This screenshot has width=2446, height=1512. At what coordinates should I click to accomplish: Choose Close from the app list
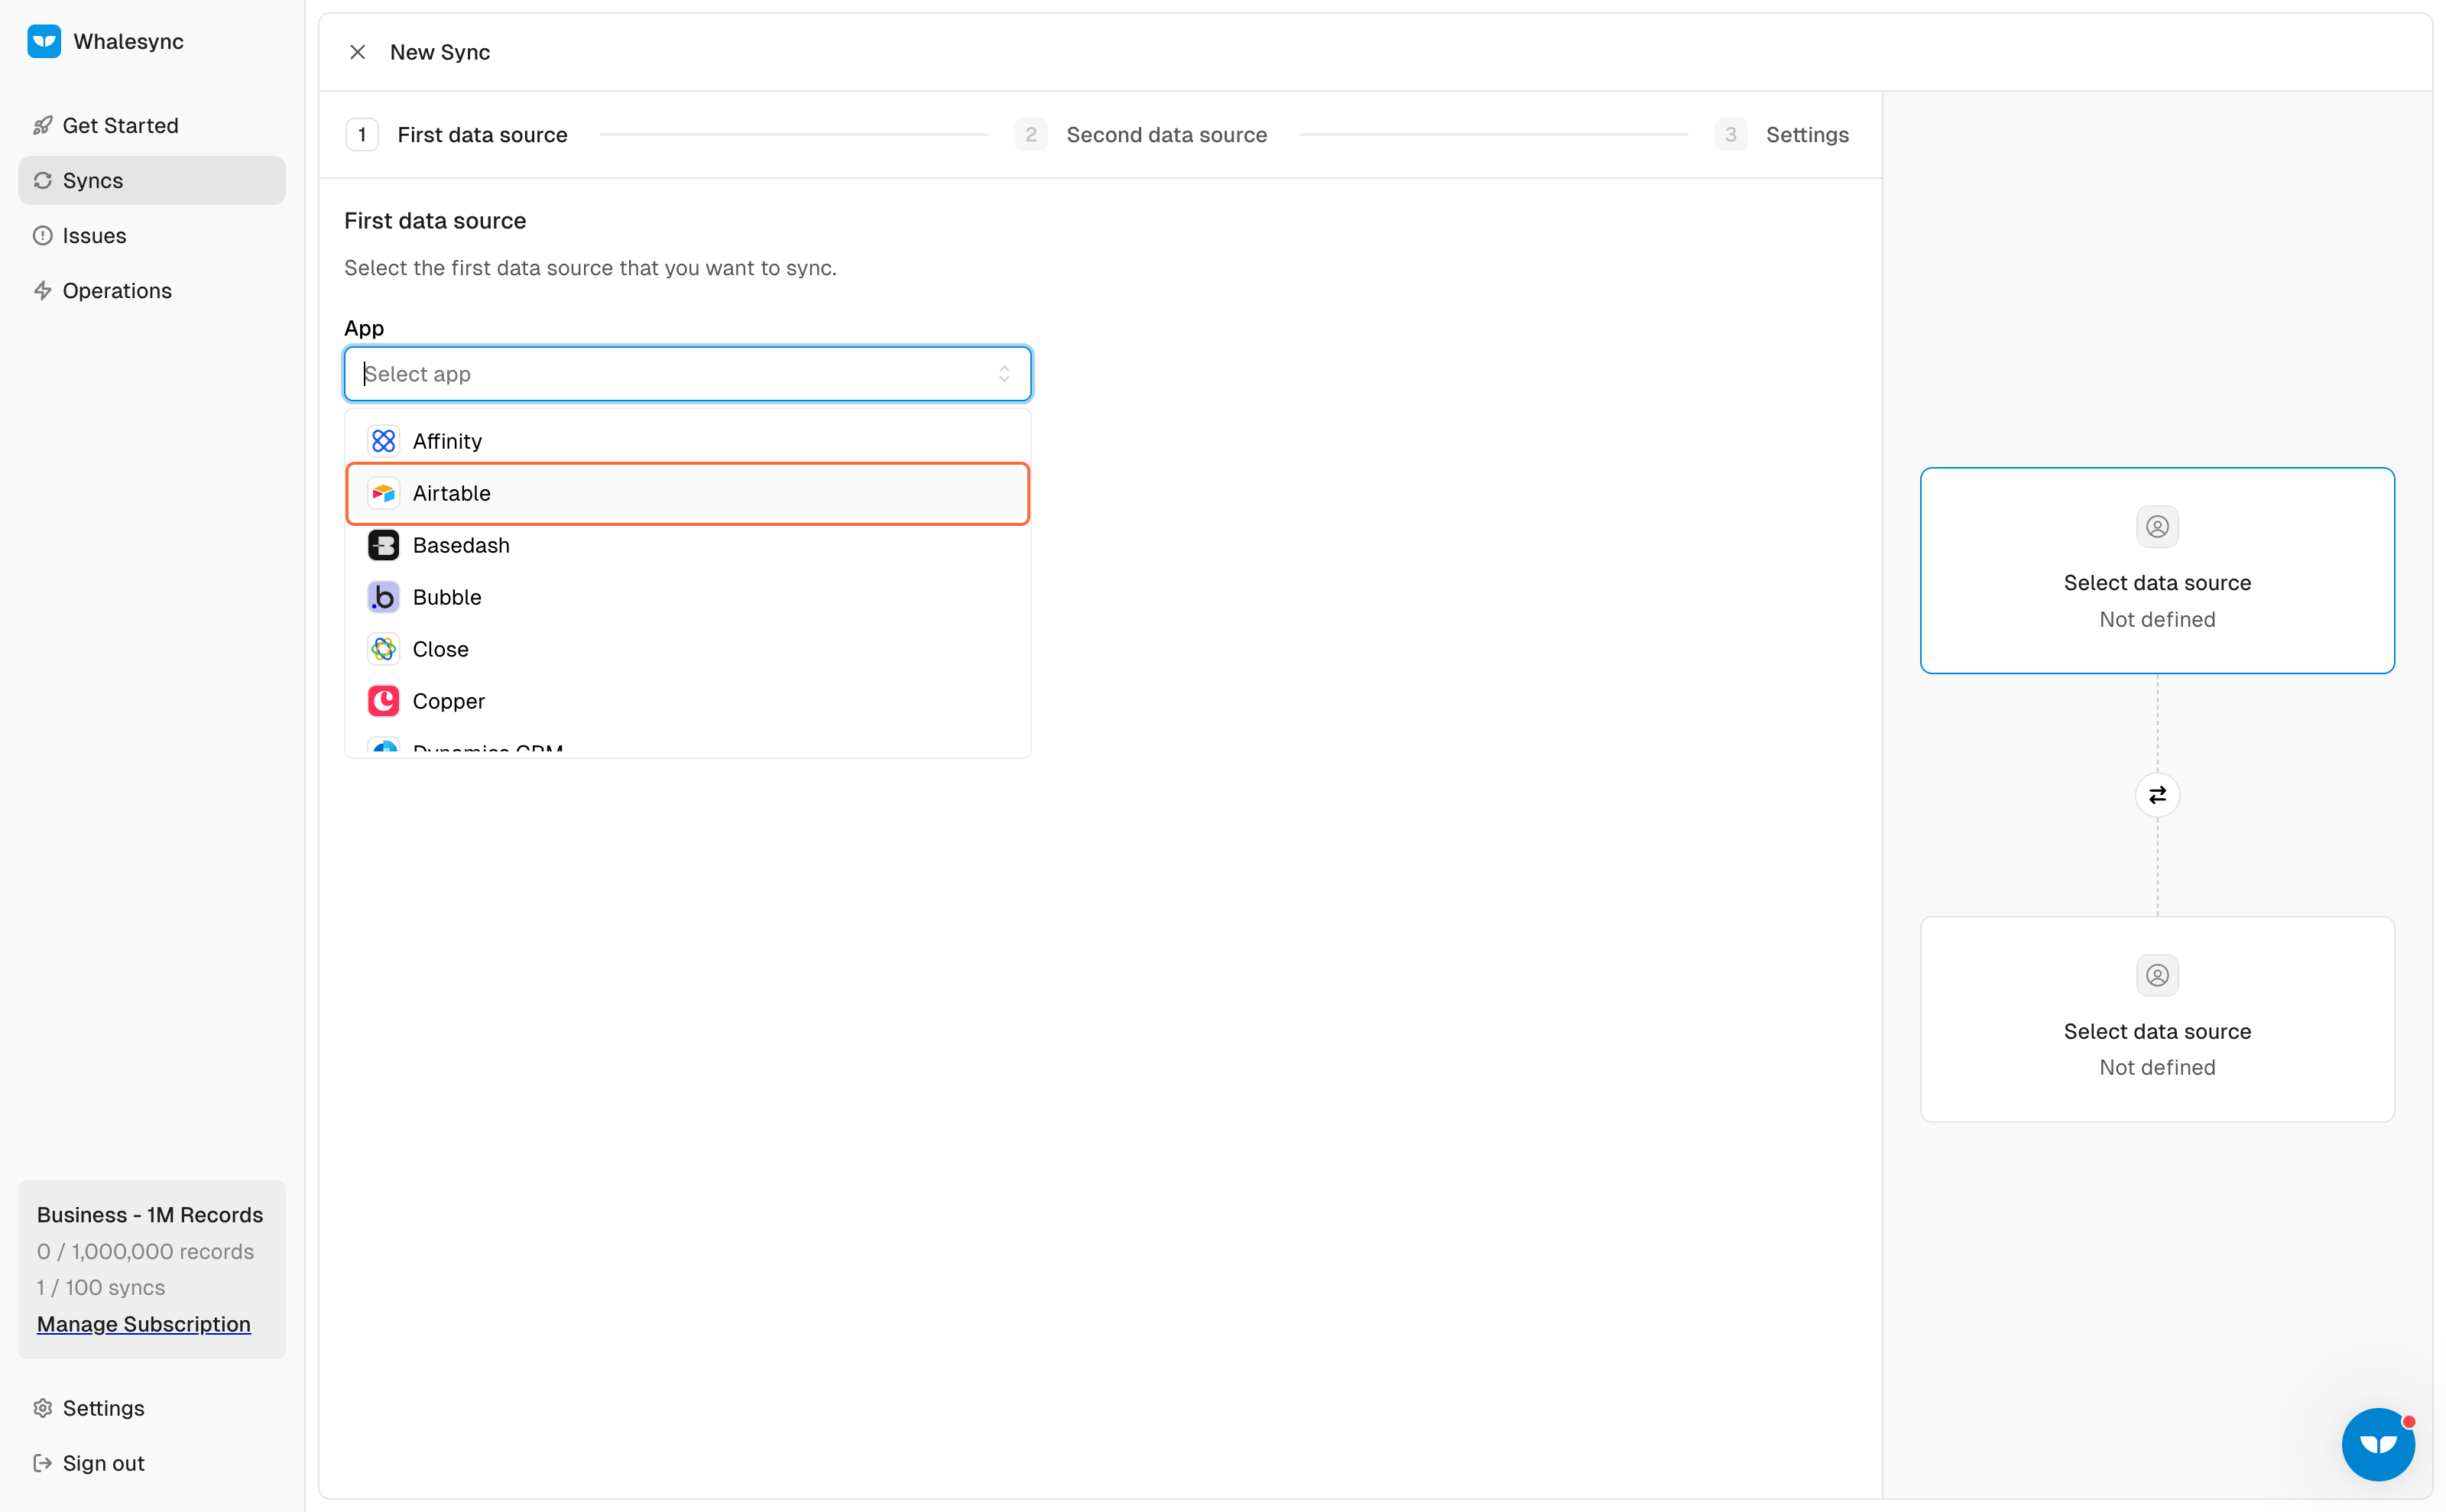click(688, 649)
